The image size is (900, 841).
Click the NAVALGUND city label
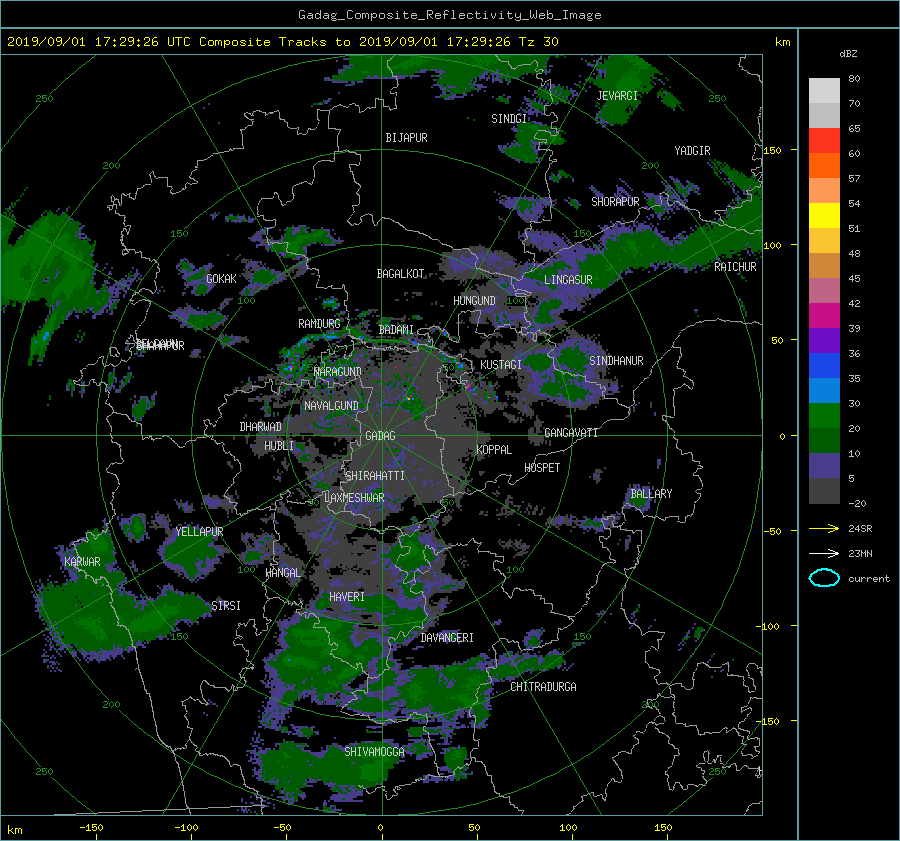click(x=331, y=406)
